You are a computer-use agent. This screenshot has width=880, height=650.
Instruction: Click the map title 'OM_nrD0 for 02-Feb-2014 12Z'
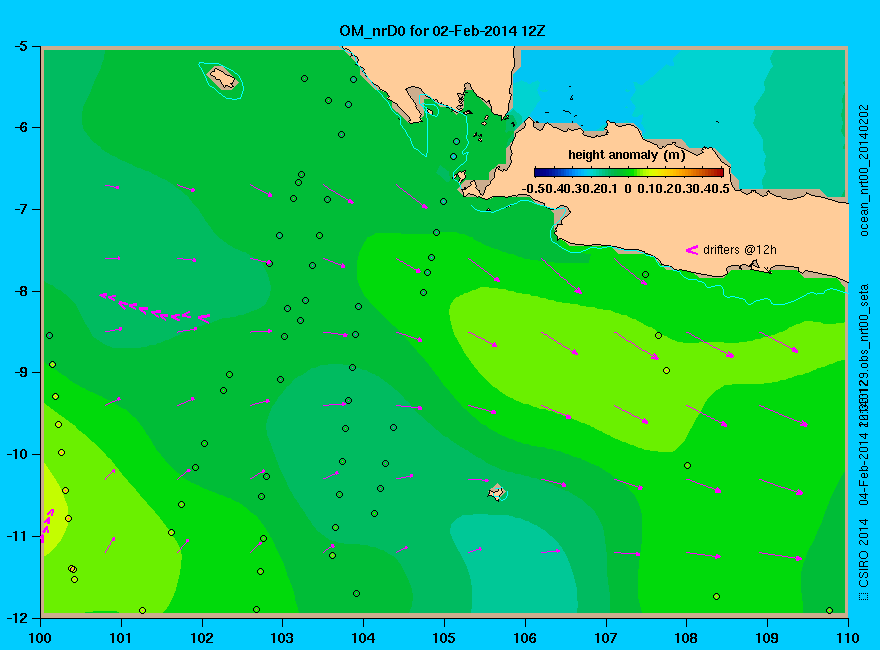442,31
